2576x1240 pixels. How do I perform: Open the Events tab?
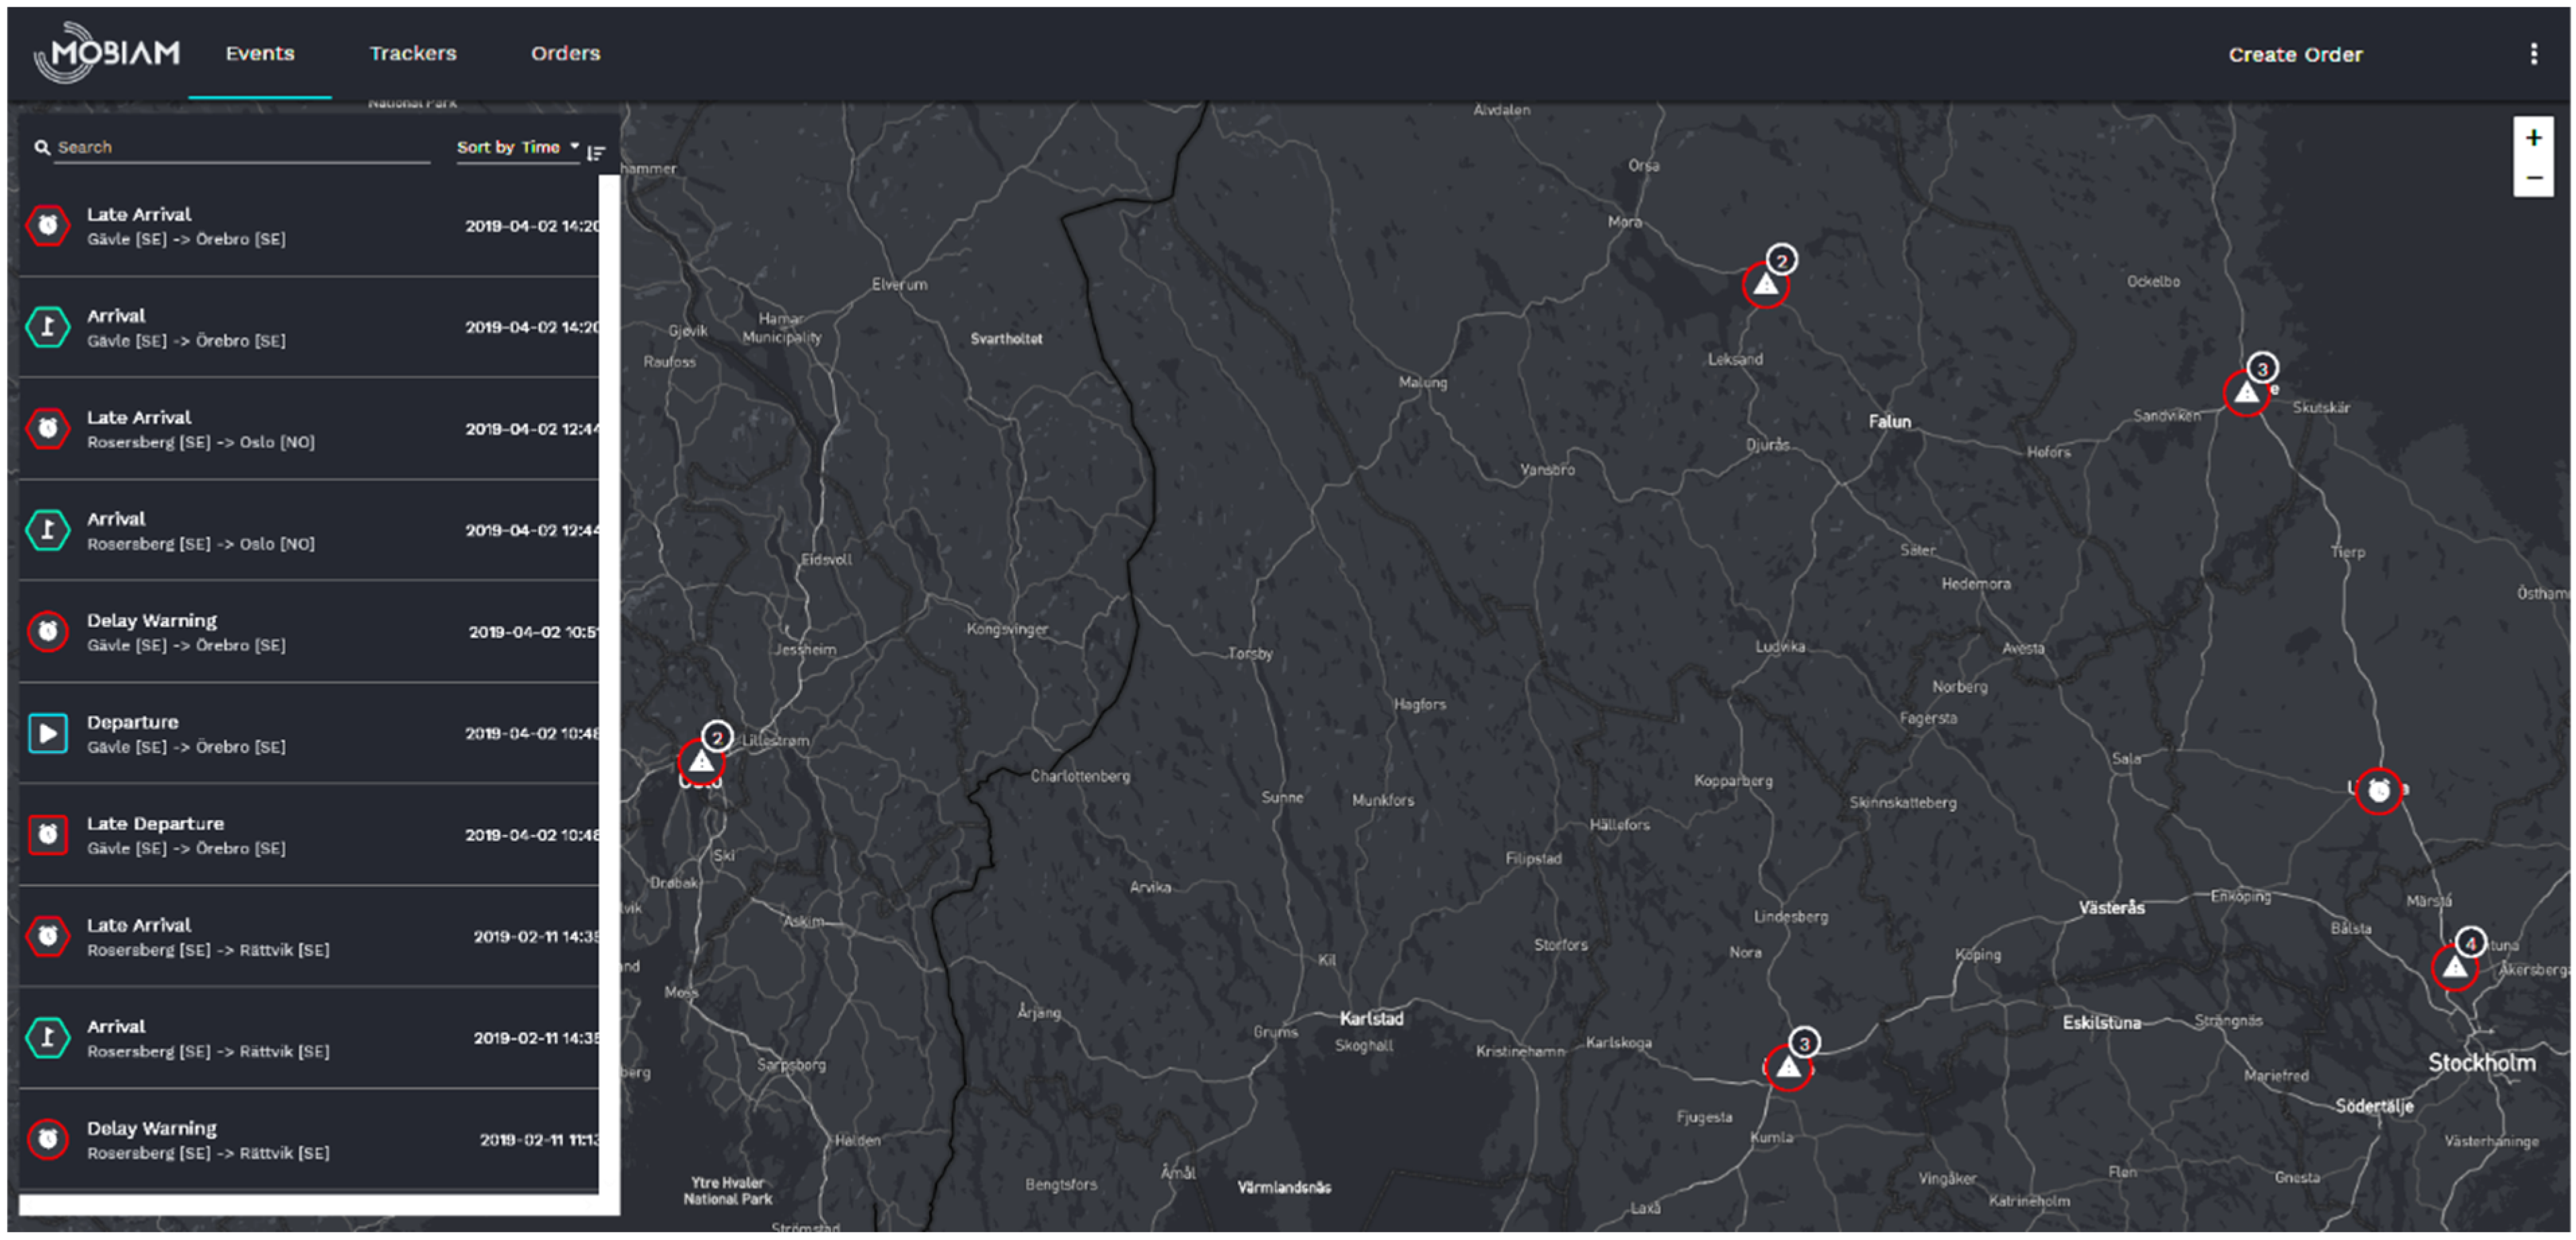pos(259,53)
